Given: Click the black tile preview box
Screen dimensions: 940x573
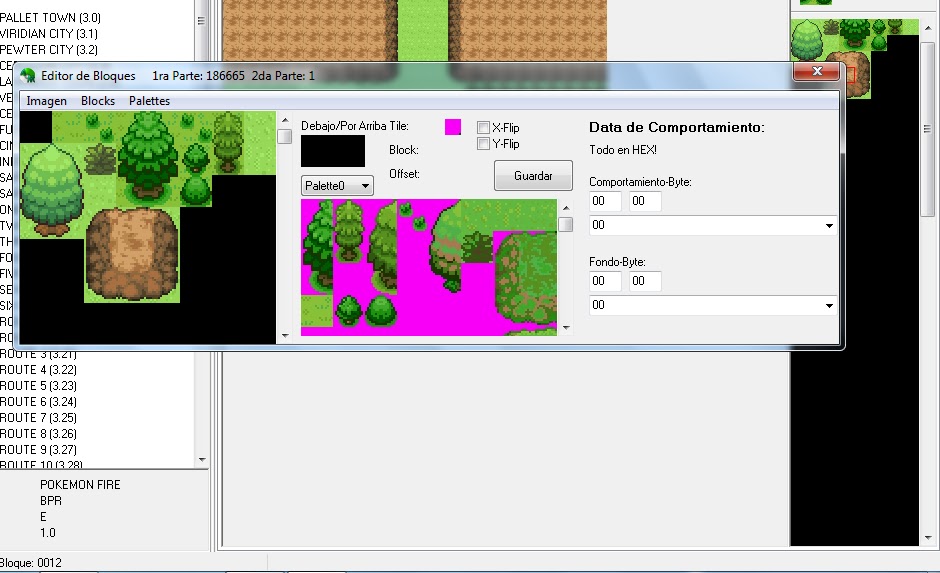Looking at the screenshot, I should pyautogui.click(x=333, y=151).
